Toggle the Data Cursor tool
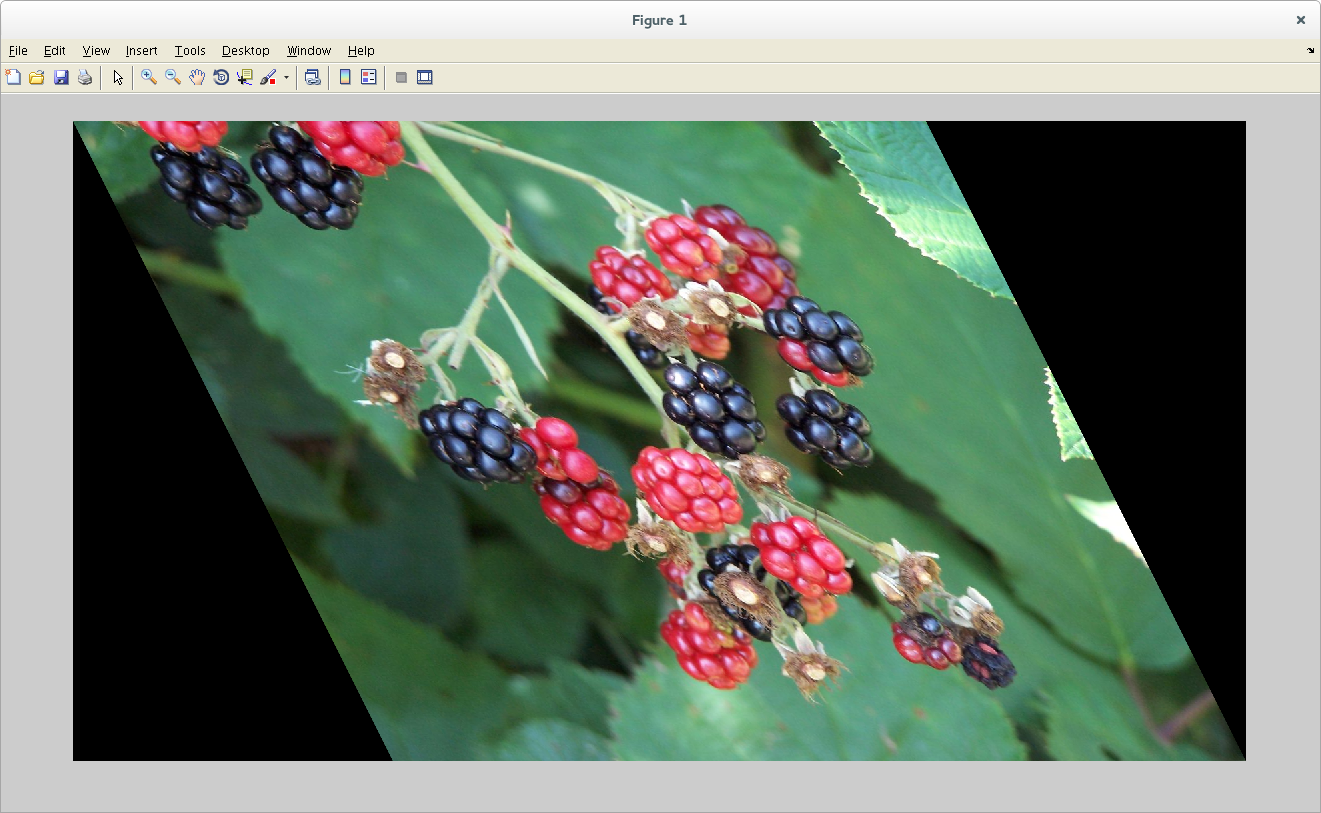 245,77
